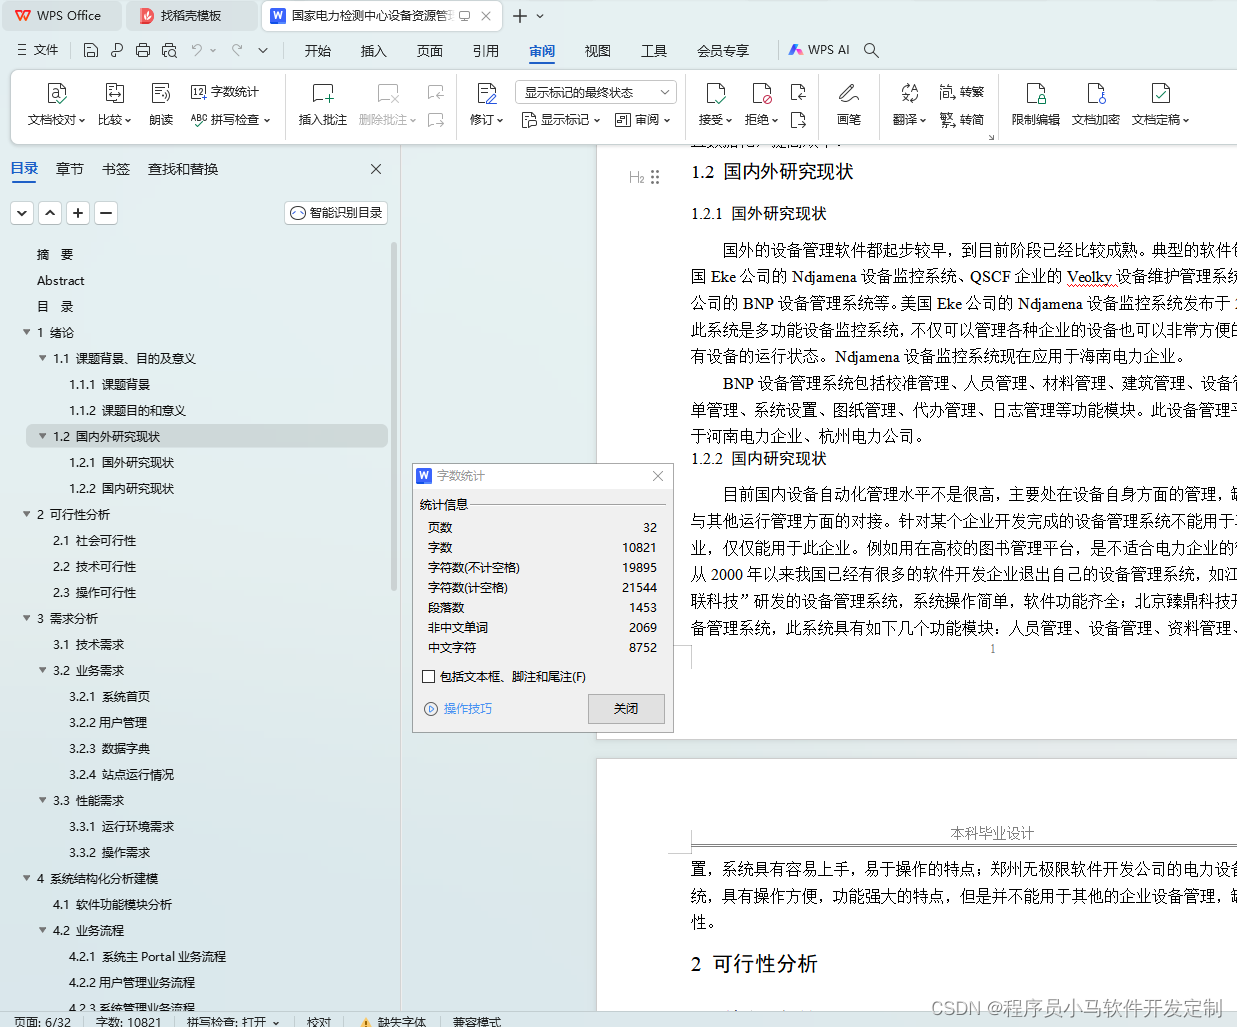Collapse the '1 绪论' outline node

tap(27, 332)
